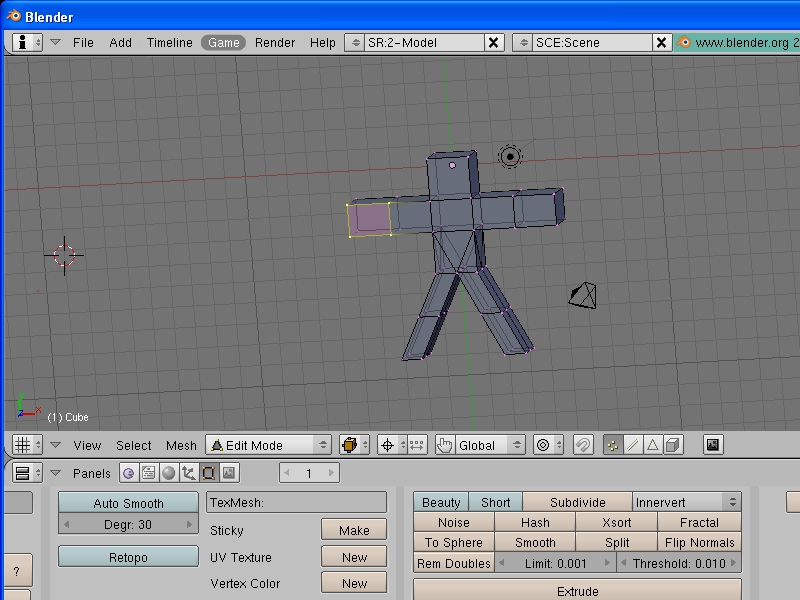Image resolution: width=800 pixels, height=600 pixels.
Task: Toggle move object centers only button
Action: tap(417, 445)
